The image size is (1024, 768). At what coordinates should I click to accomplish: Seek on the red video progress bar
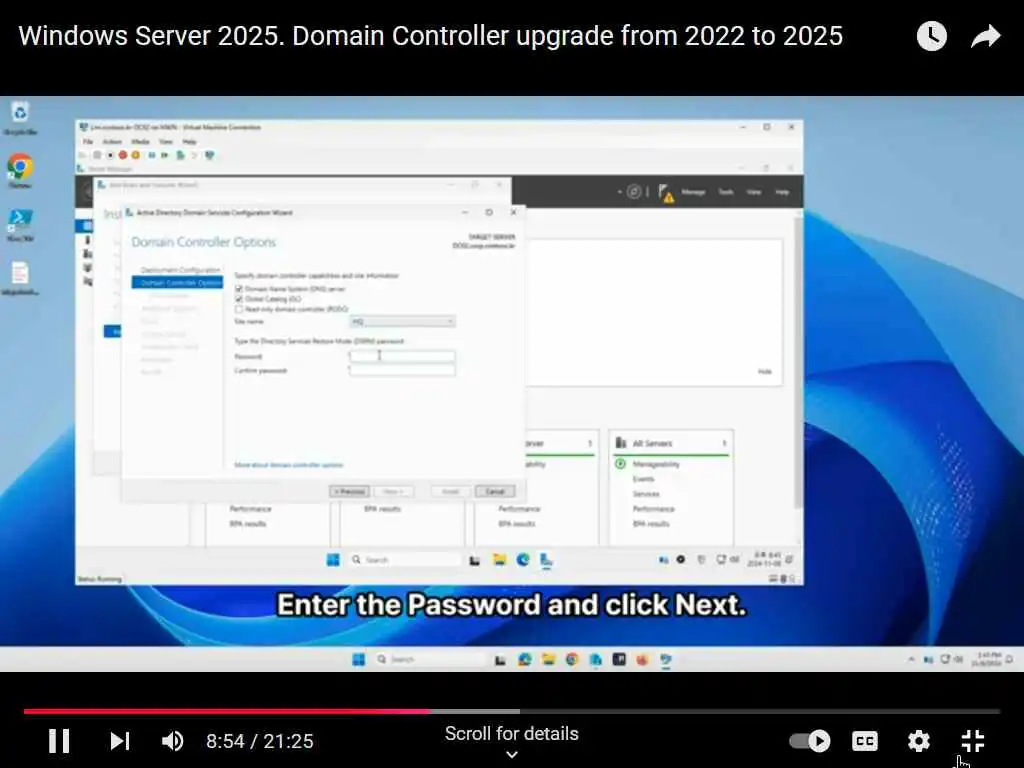tap(227, 711)
